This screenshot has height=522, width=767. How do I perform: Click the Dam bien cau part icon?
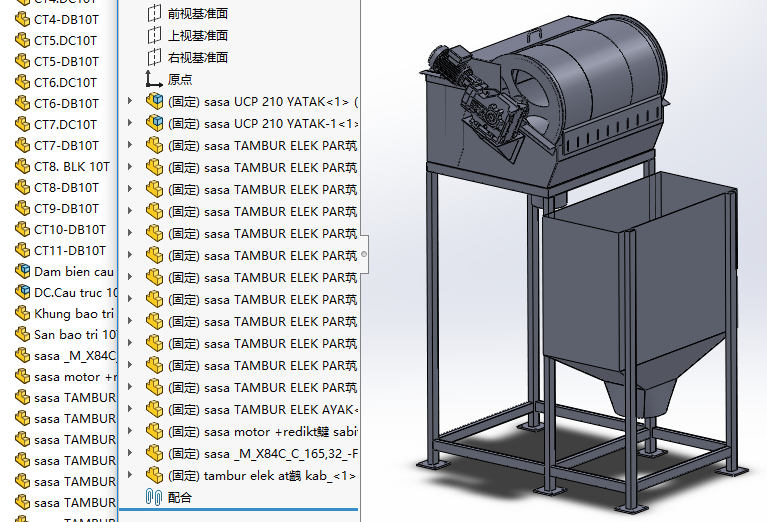[22, 271]
